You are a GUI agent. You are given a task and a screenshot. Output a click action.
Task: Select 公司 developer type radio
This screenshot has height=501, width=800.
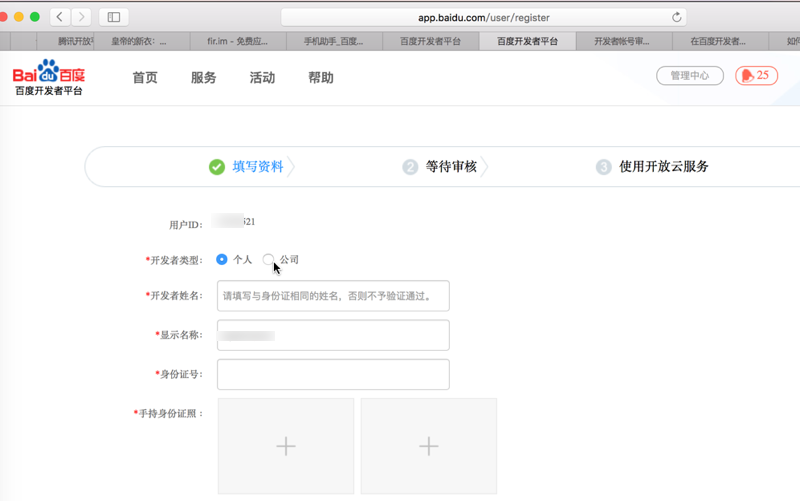pos(268,259)
